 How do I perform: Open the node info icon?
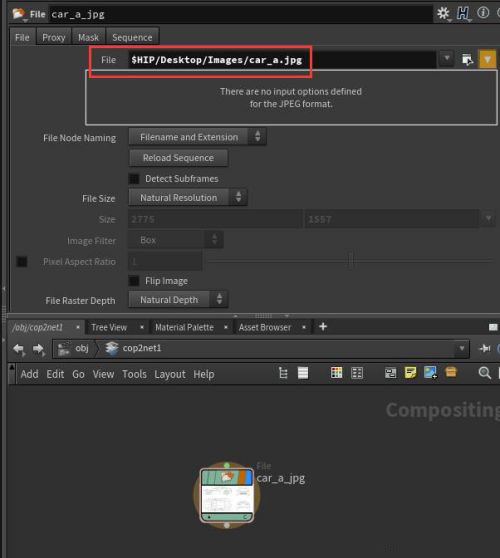(x=483, y=13)
